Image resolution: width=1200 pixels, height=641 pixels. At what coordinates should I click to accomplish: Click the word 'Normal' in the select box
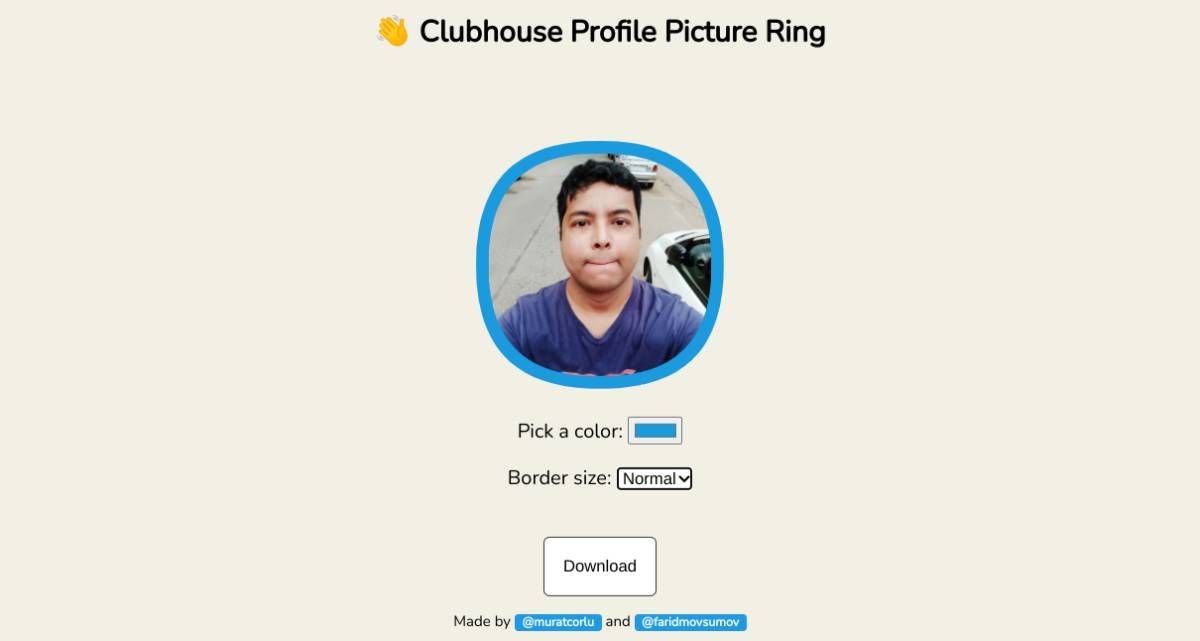point(648,479)
